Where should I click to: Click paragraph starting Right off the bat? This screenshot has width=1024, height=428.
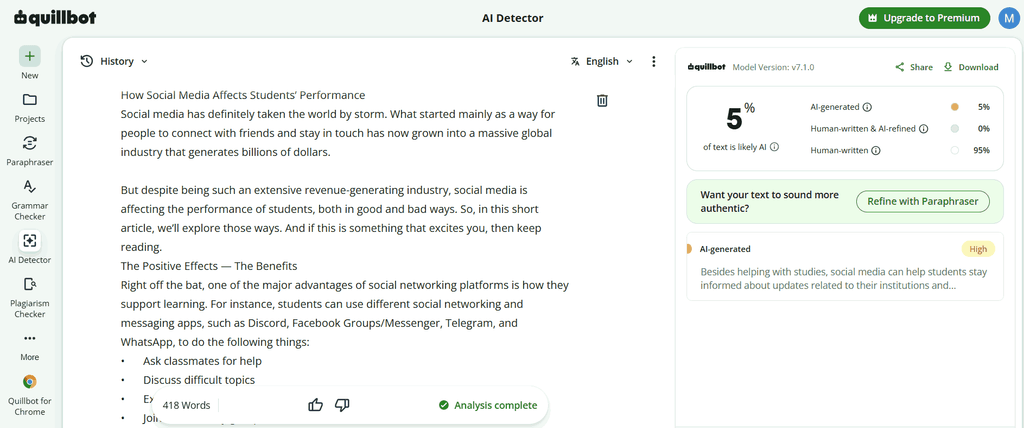tap(345, 314)
